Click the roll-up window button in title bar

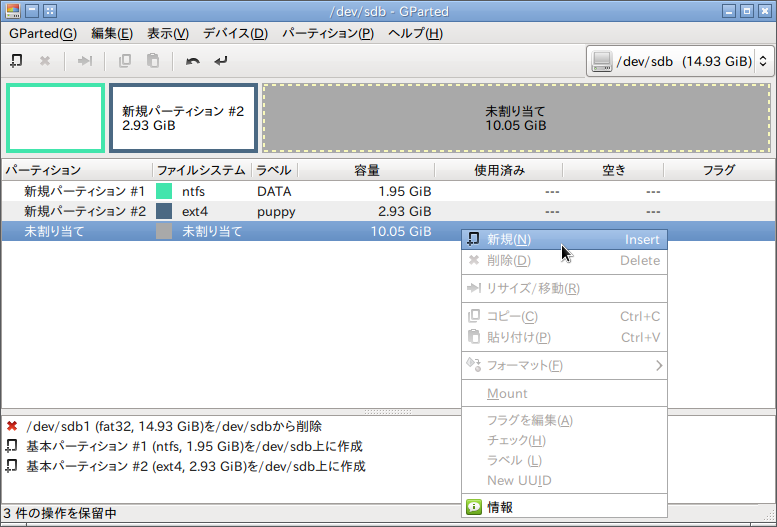coord(32,10)
